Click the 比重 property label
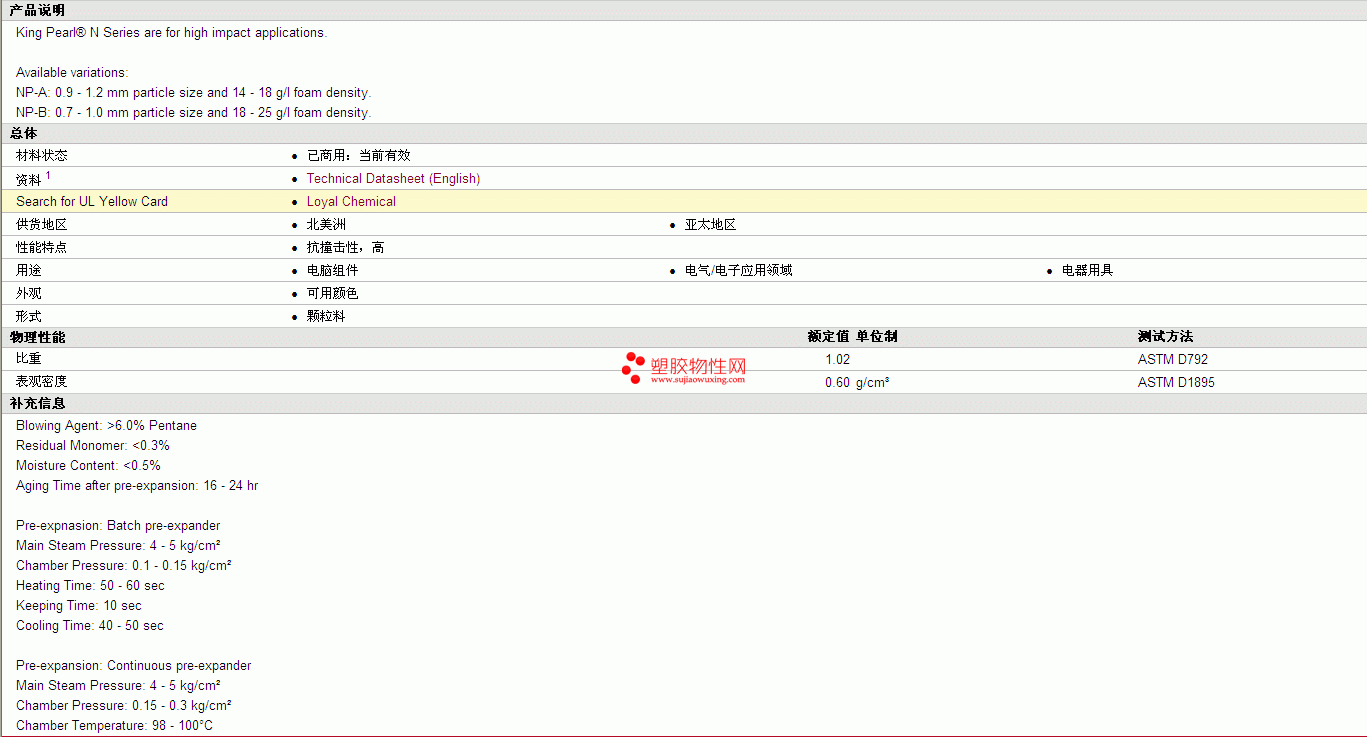The image size is (1367, 737). pos(29,358)
